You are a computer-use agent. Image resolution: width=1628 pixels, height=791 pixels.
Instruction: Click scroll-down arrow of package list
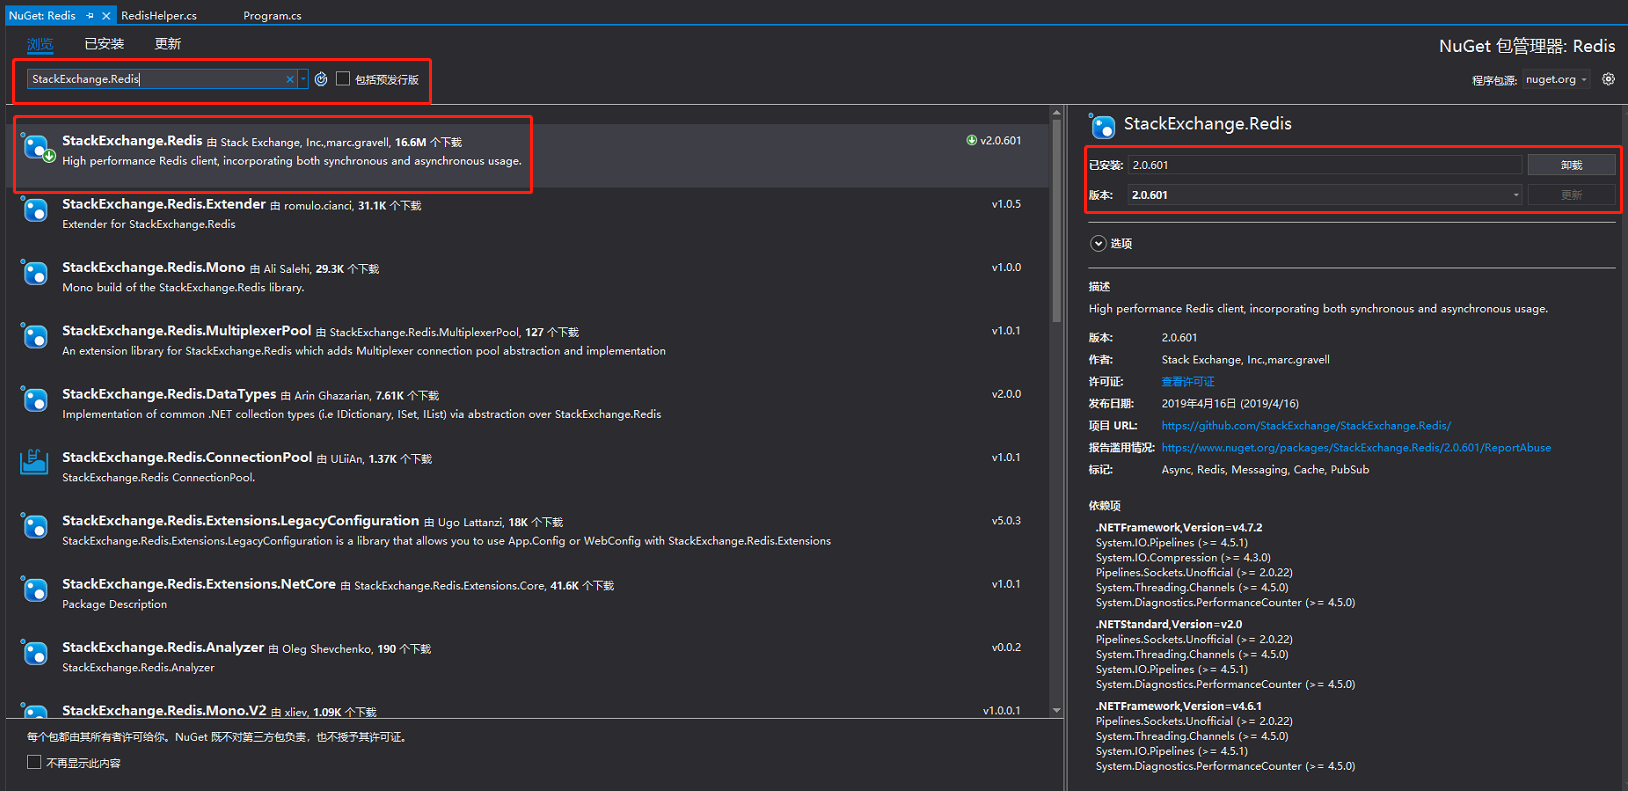click(1057, 710)
